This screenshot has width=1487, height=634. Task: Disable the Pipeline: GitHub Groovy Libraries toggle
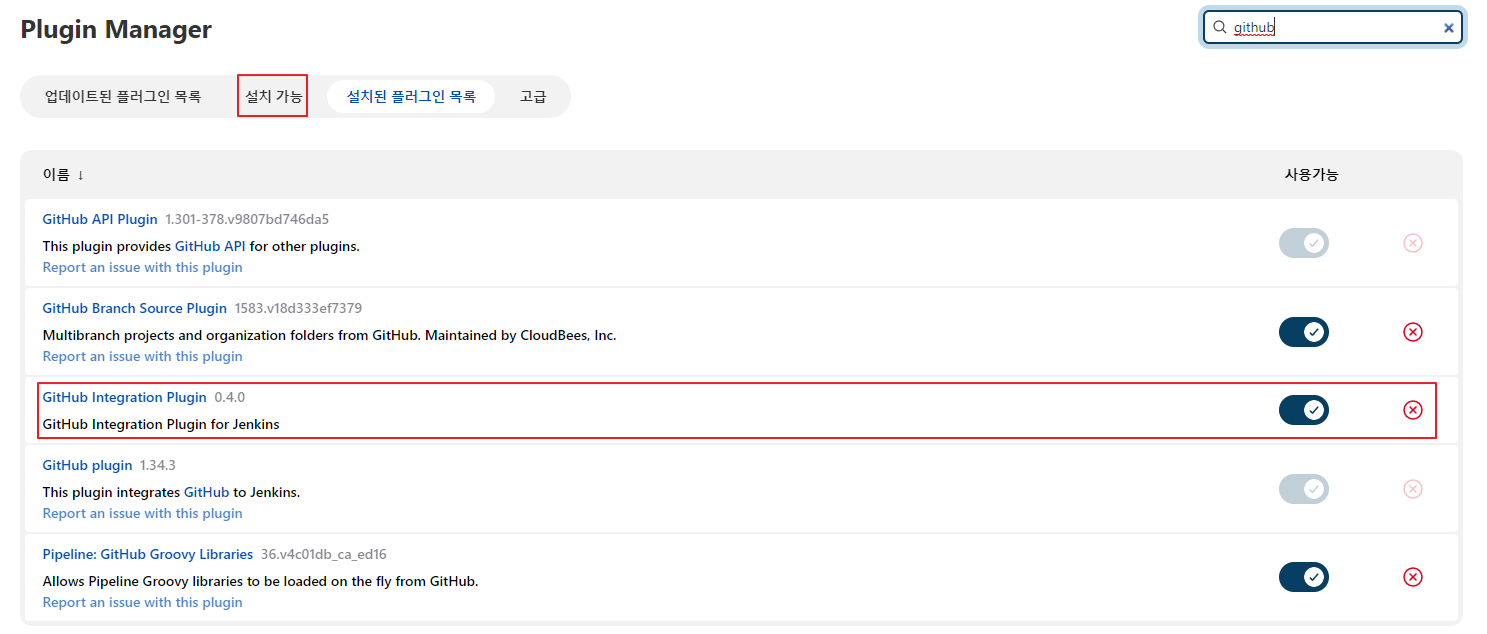coord(1304,577)
